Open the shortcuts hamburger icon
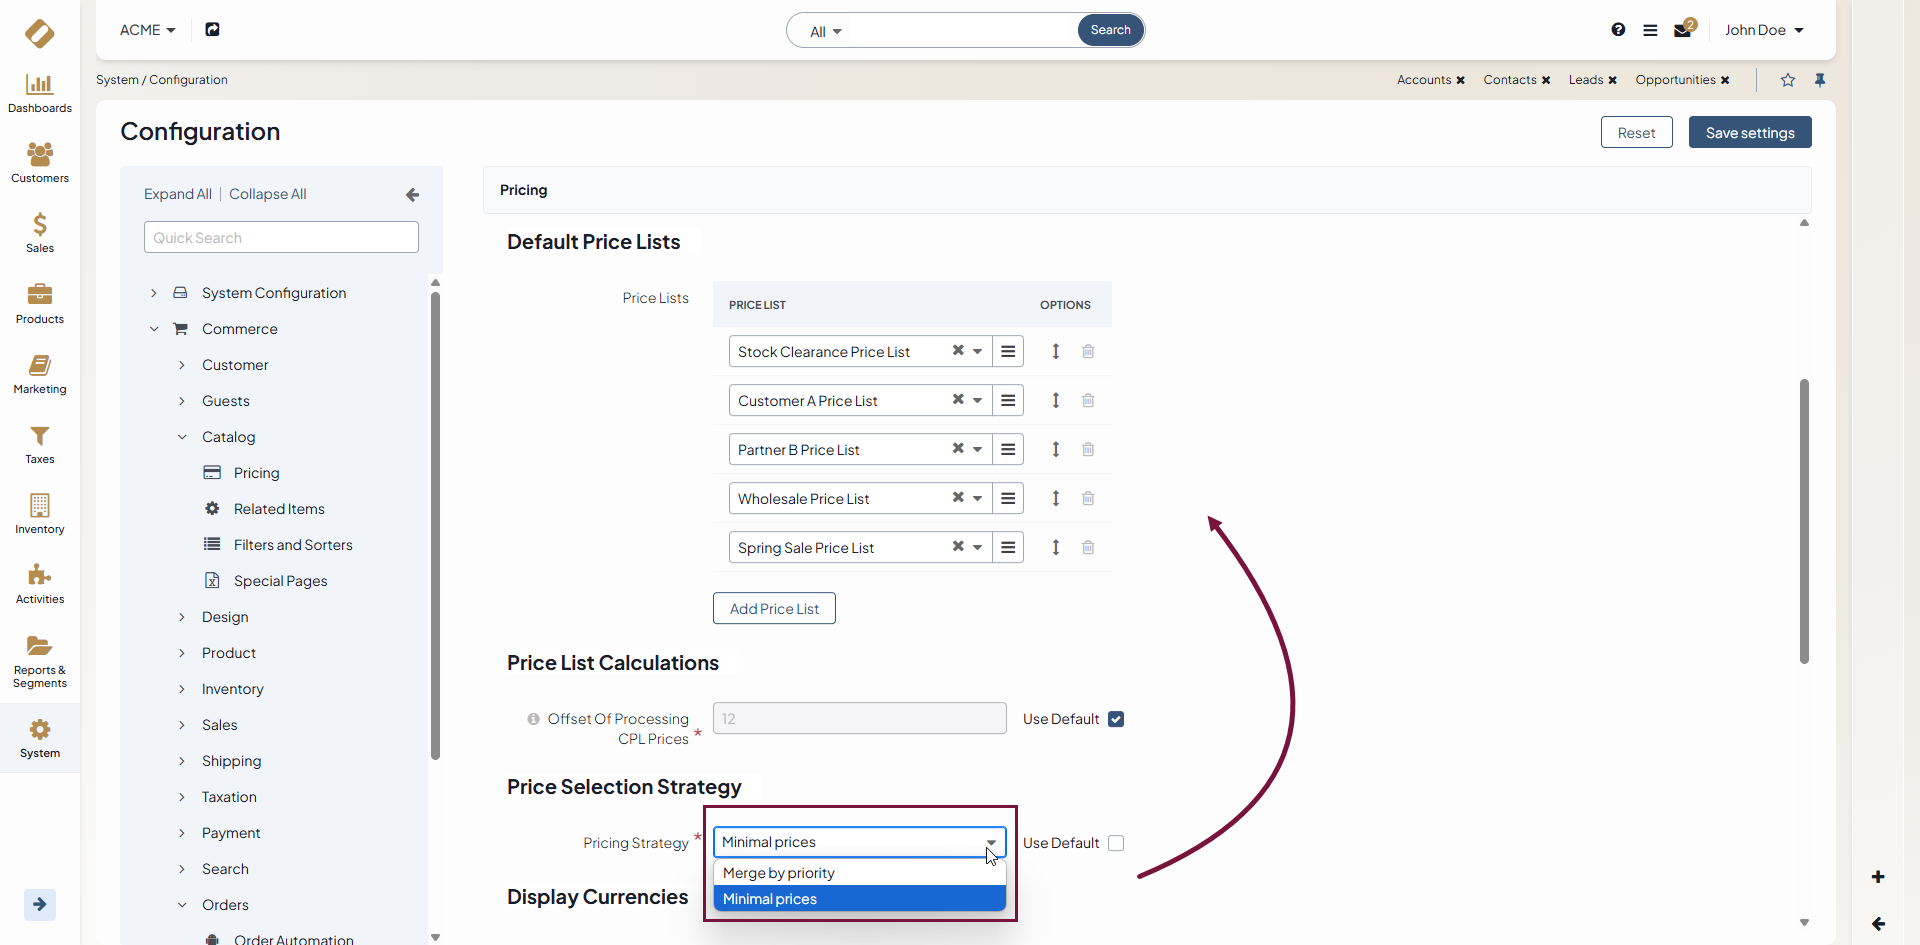Viewport: 1920px width, 945px height. coord(1650,30)
